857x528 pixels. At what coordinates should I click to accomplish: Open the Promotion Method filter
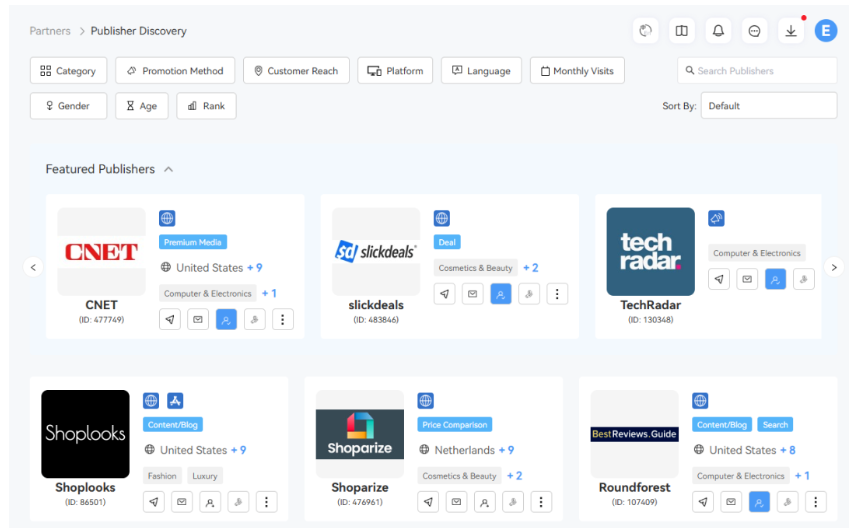(175, 71)
